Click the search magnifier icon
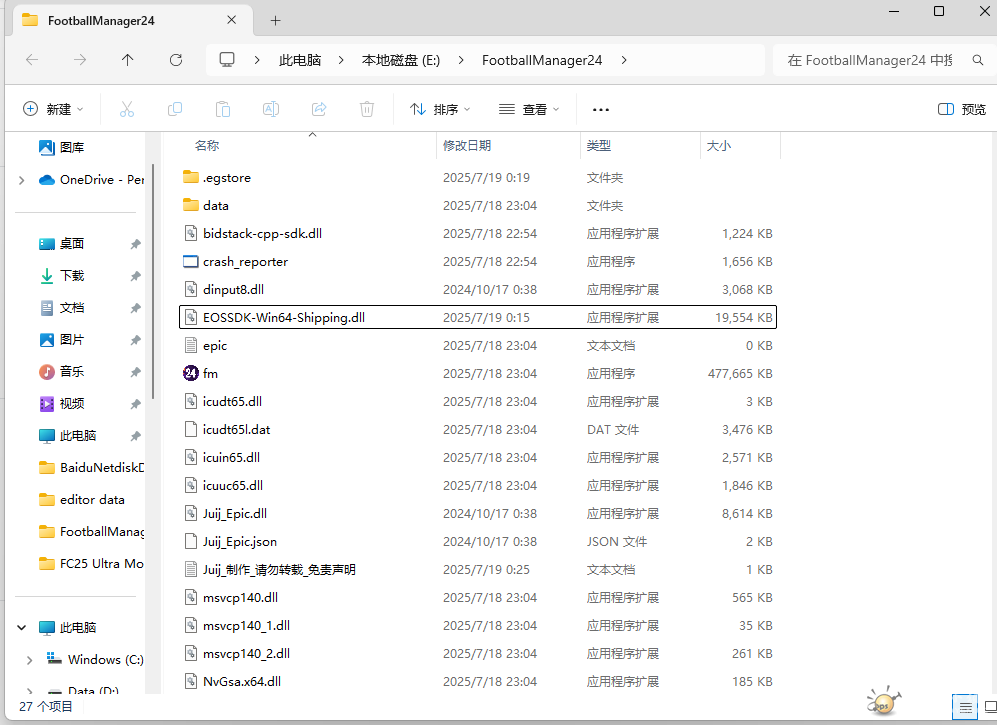The width and height of the screenshot is (997, 725). coord(978,60)
